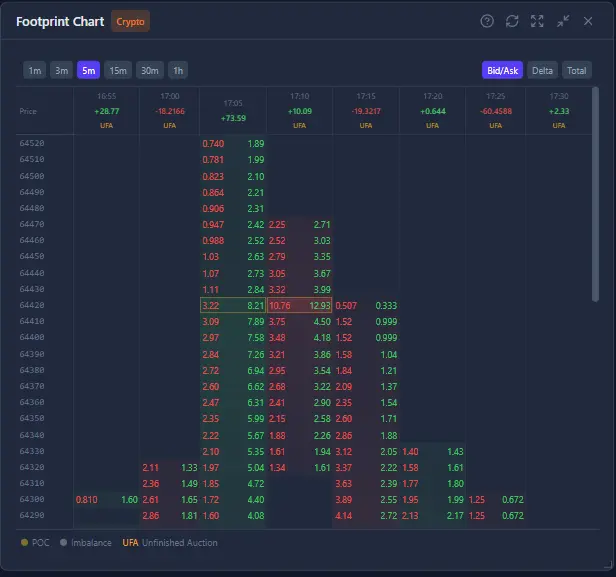Click the 17:20 delta +0.644
The image size is (616, 577).
pos(433,111)
